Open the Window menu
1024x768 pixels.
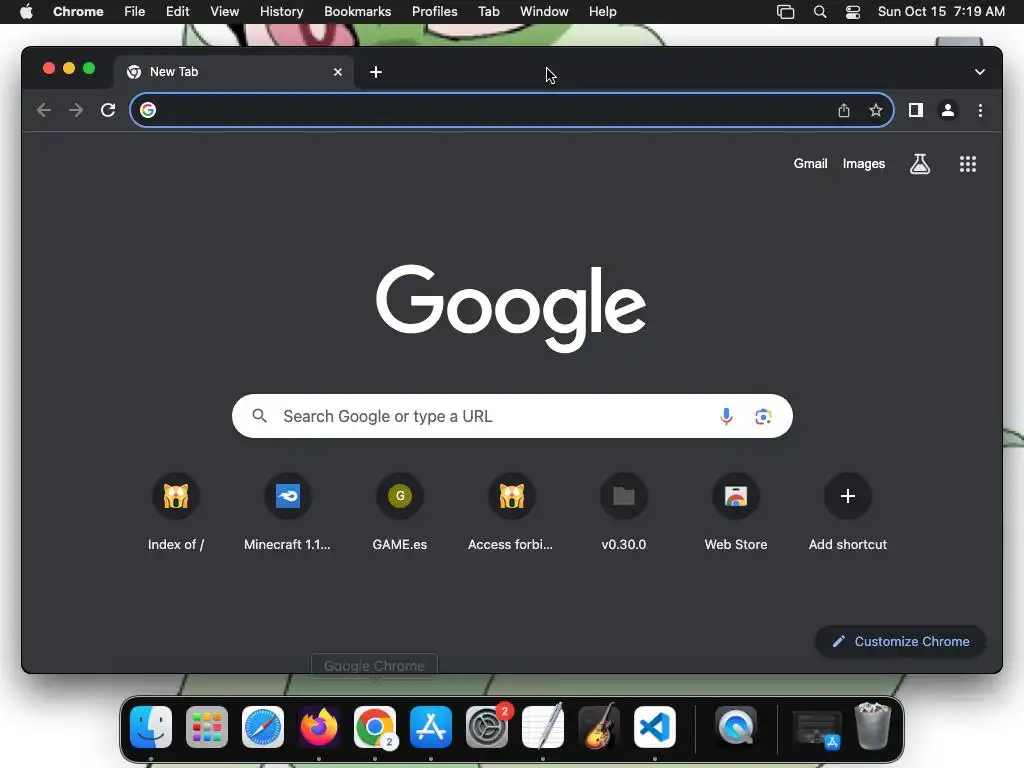tap(544, 12)
